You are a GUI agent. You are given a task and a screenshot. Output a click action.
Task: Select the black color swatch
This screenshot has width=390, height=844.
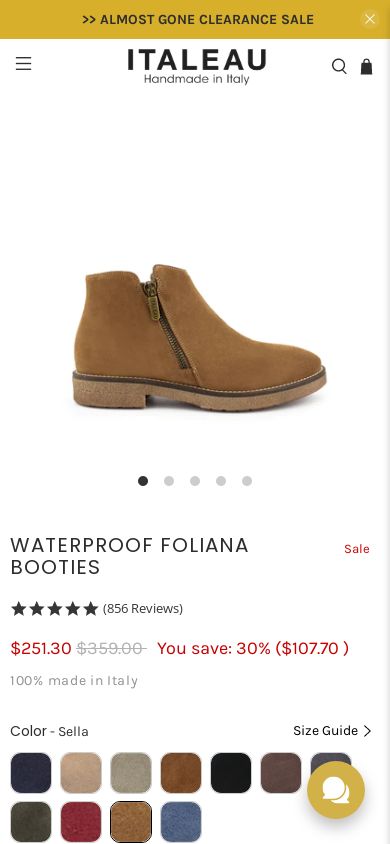(x=231, y=772)
